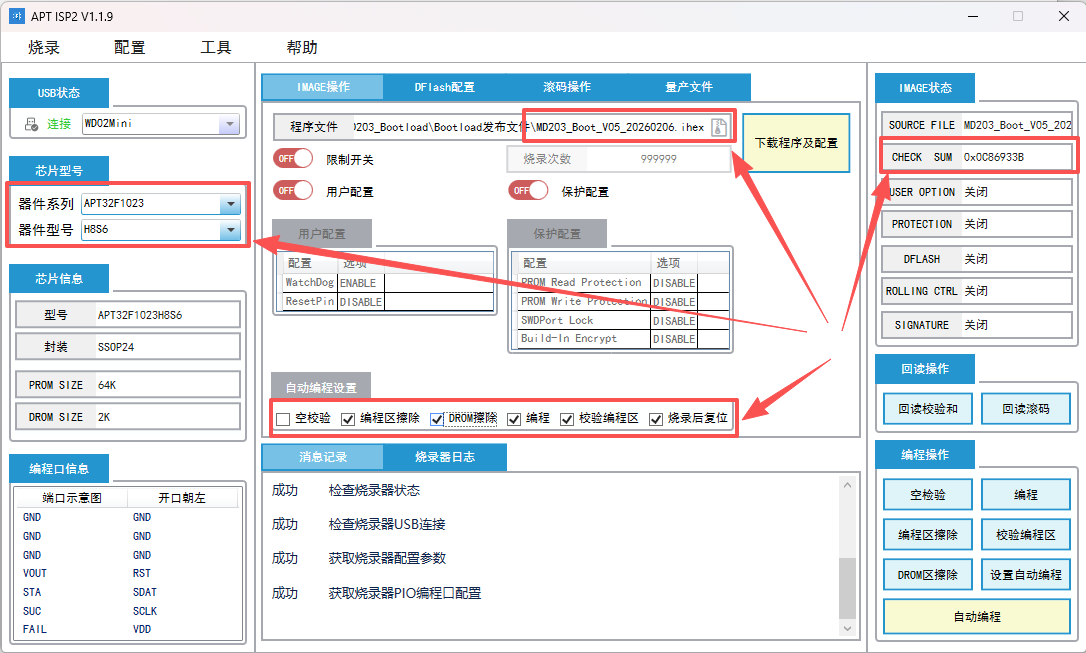The width and height of the screenshot is (1086, 653).
Task: Click the 自动编程 button
Action: (976, 617)
